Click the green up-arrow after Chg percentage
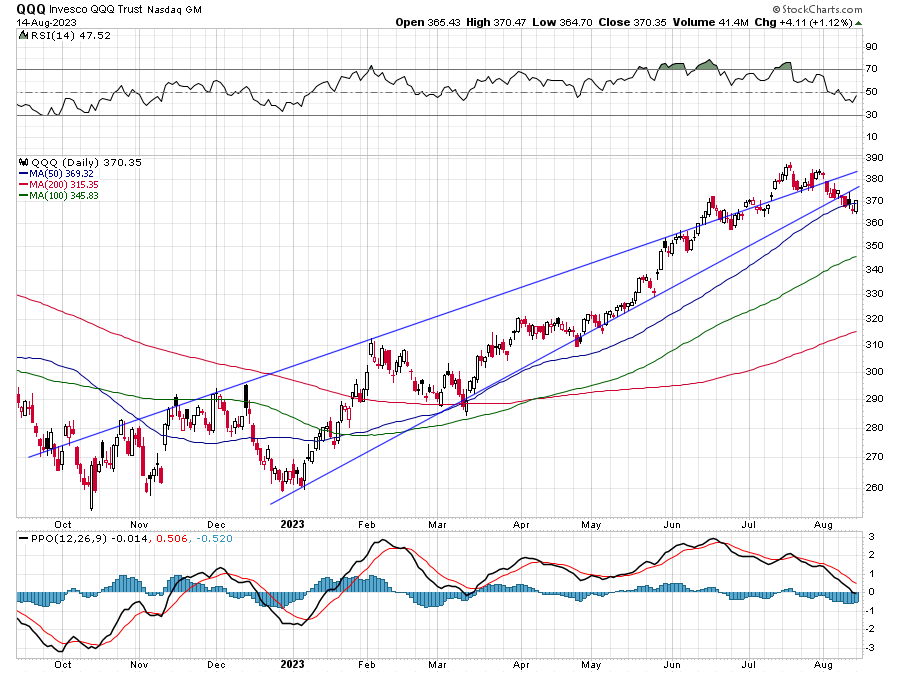The height and width of the screenshot is (673, 900). [858, 23]
